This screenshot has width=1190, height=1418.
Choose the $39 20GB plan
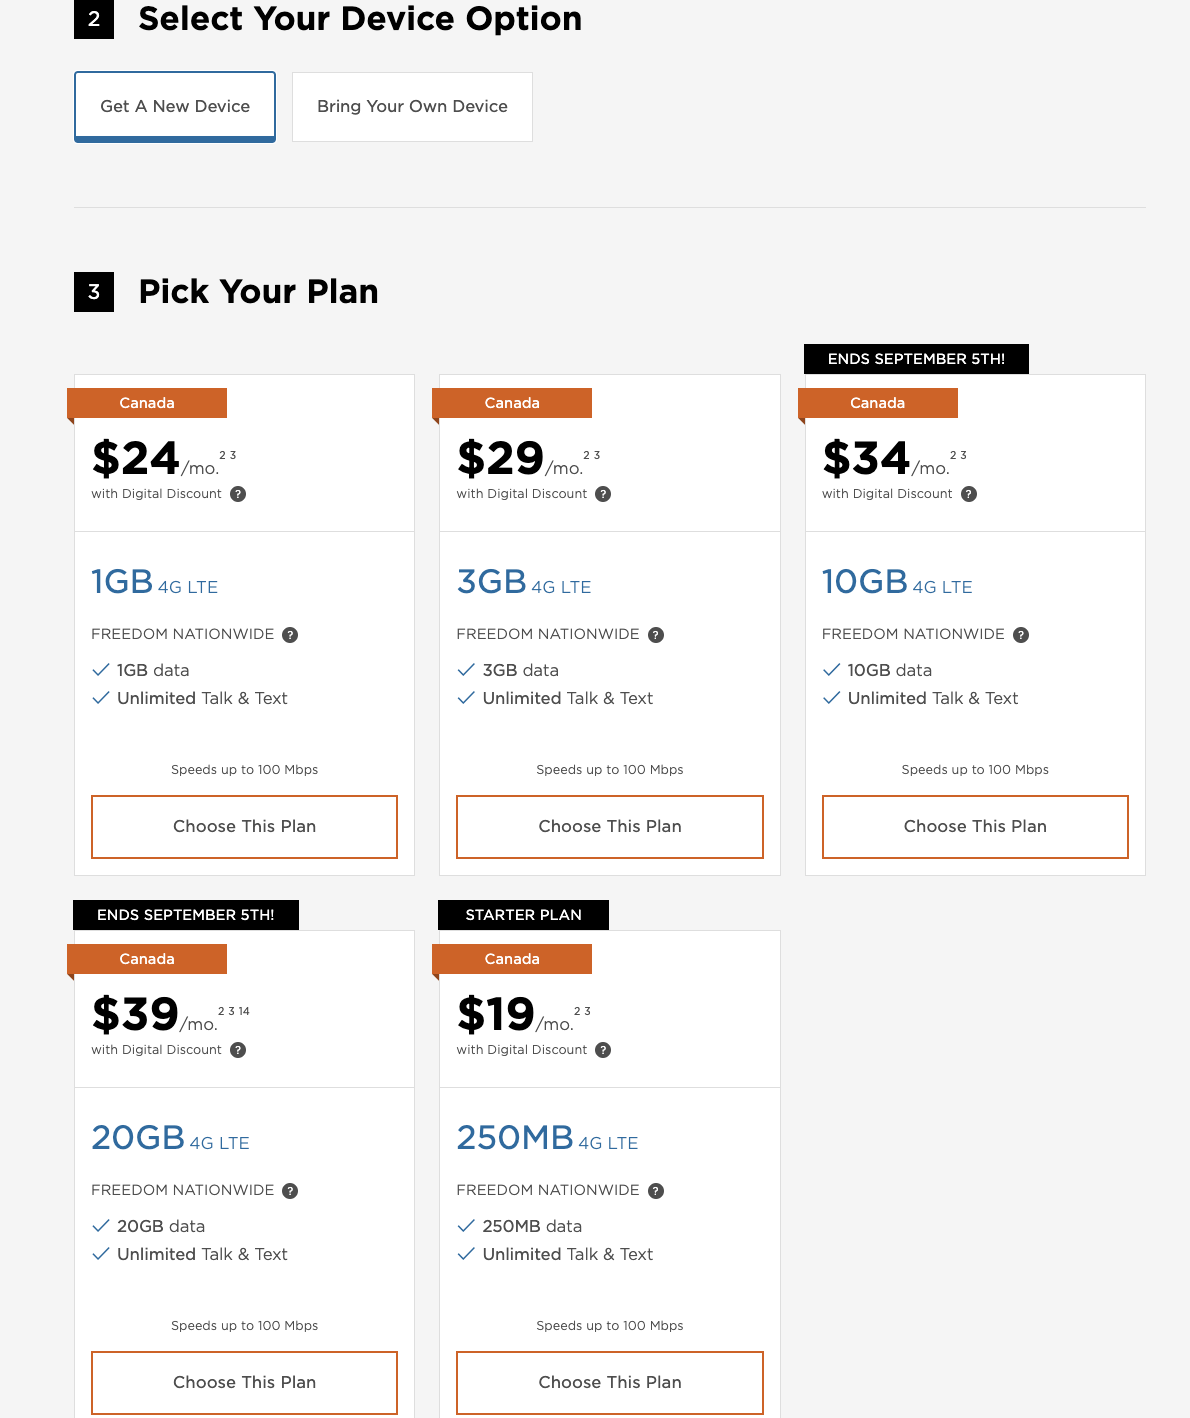244,1383
